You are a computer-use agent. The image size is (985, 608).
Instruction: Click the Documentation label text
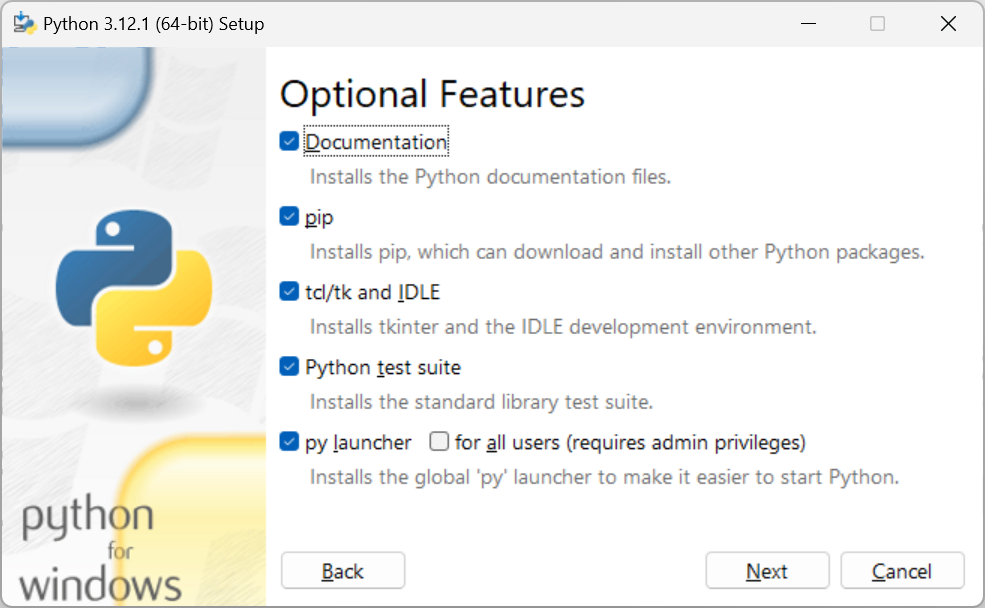[376, 142]
